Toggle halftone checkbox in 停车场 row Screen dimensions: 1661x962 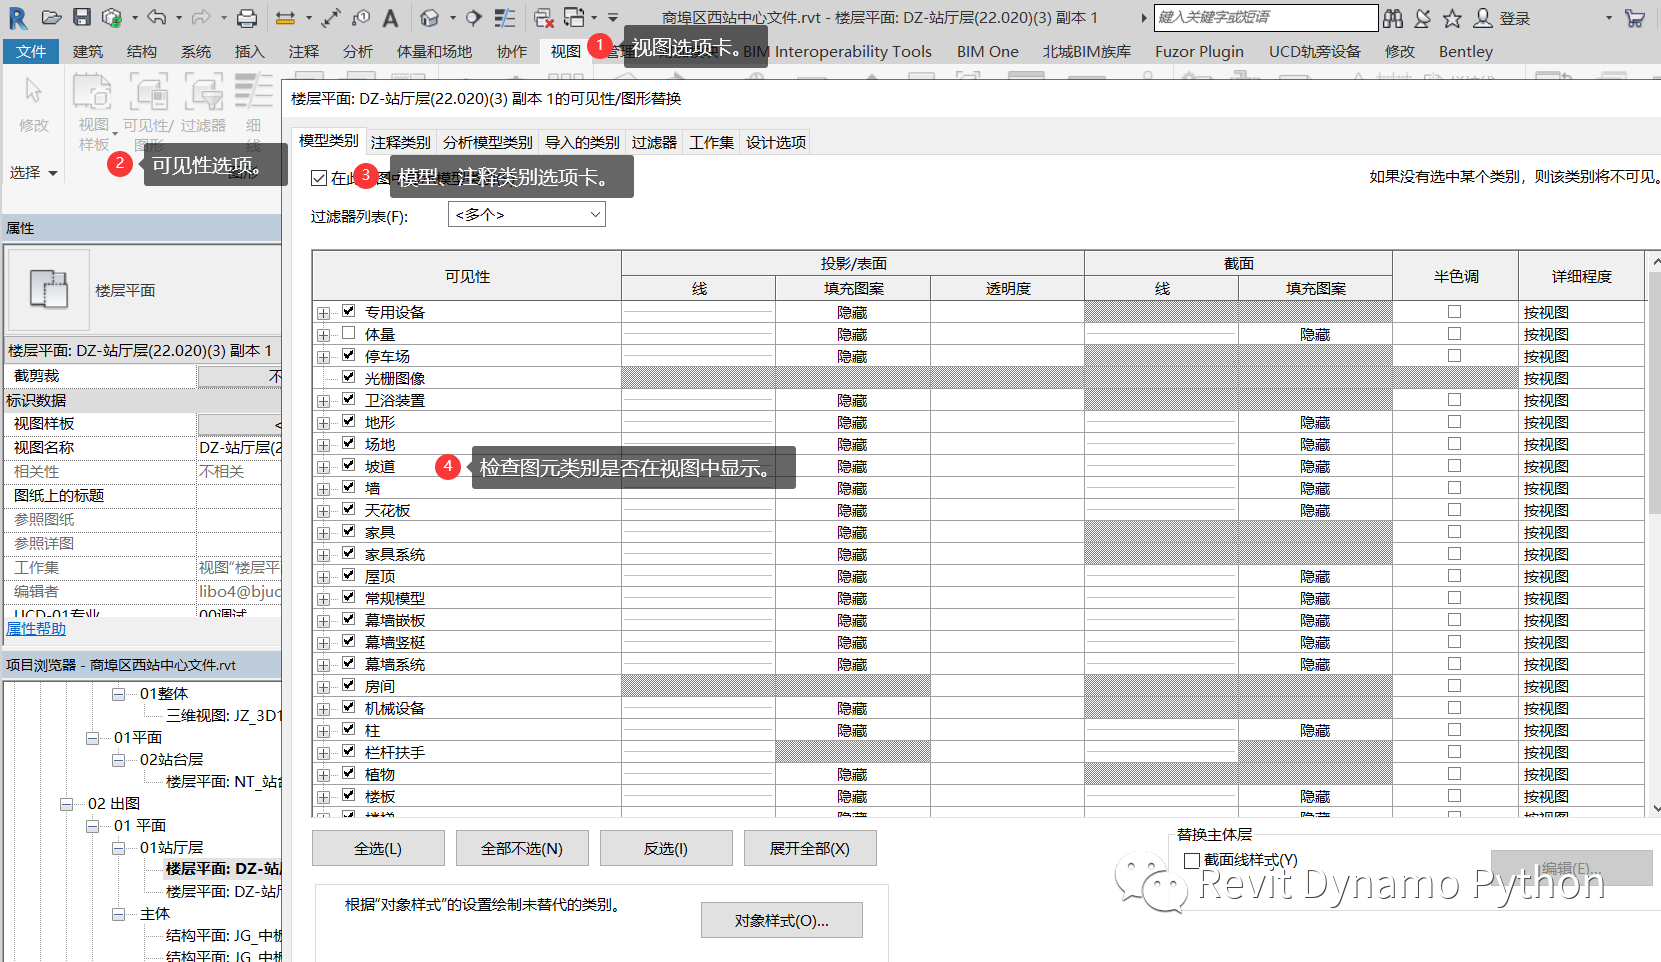point(1454,355)
